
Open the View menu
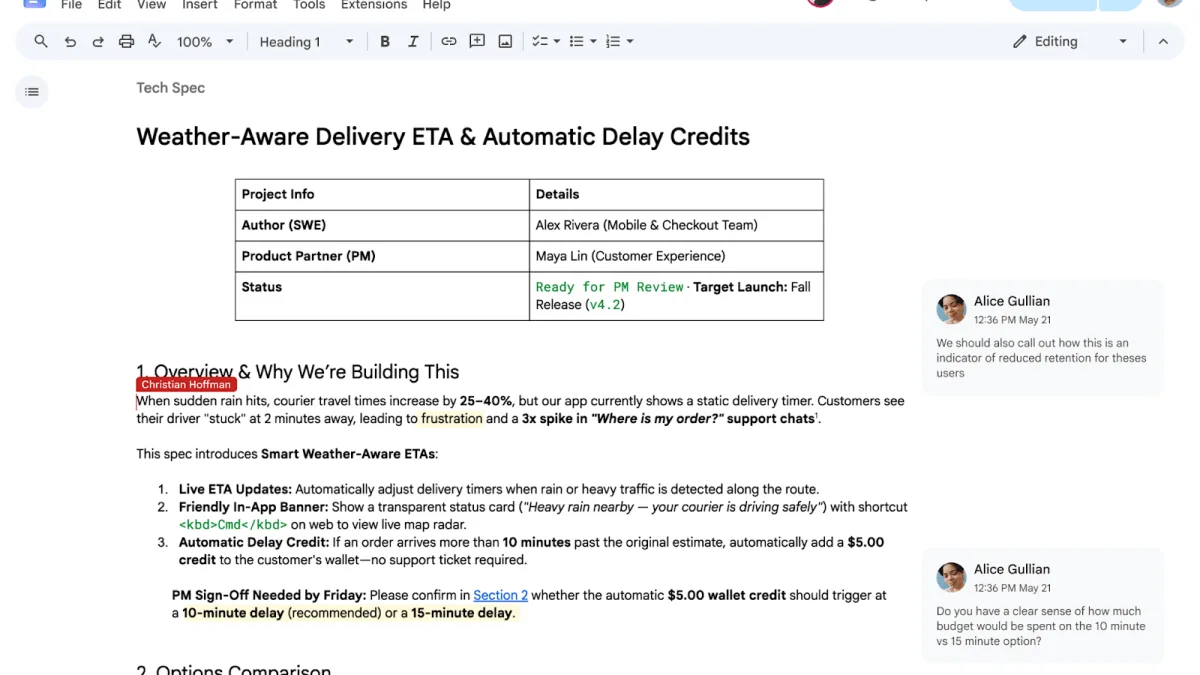151,5
